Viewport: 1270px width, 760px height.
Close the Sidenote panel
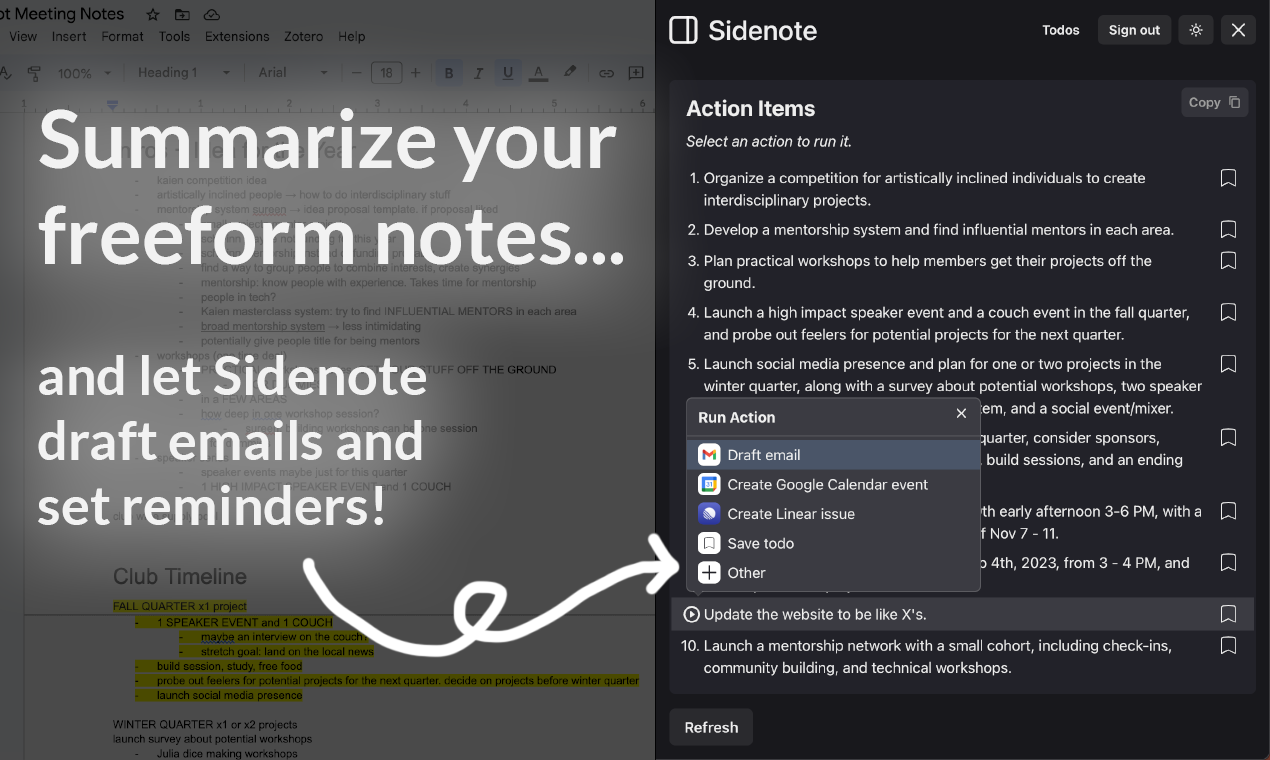[1238, 30]
